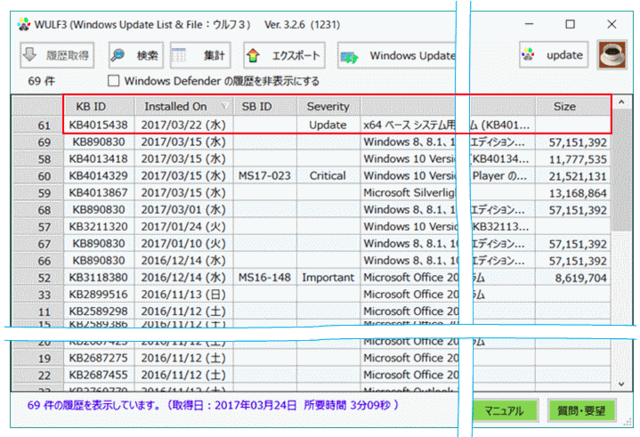Image resolution: width=640 pixels, height=437 pixels.
Task: Select row number 69
Action: pos(38,142)
